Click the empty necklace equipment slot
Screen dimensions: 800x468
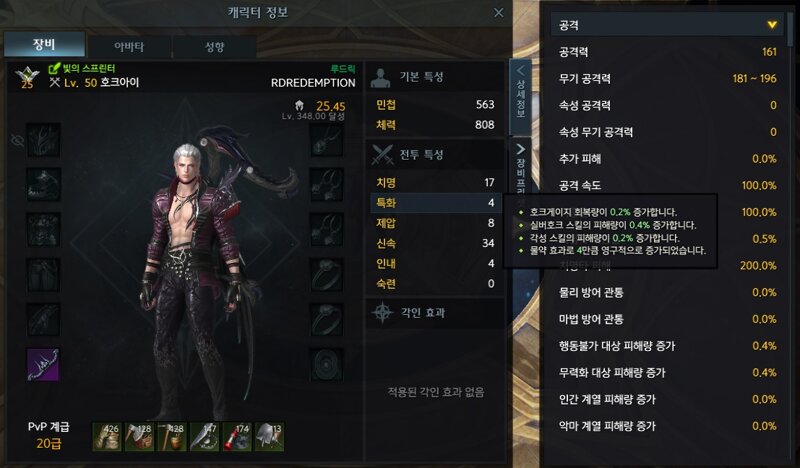pyautogui.click(x=327, y=140)
